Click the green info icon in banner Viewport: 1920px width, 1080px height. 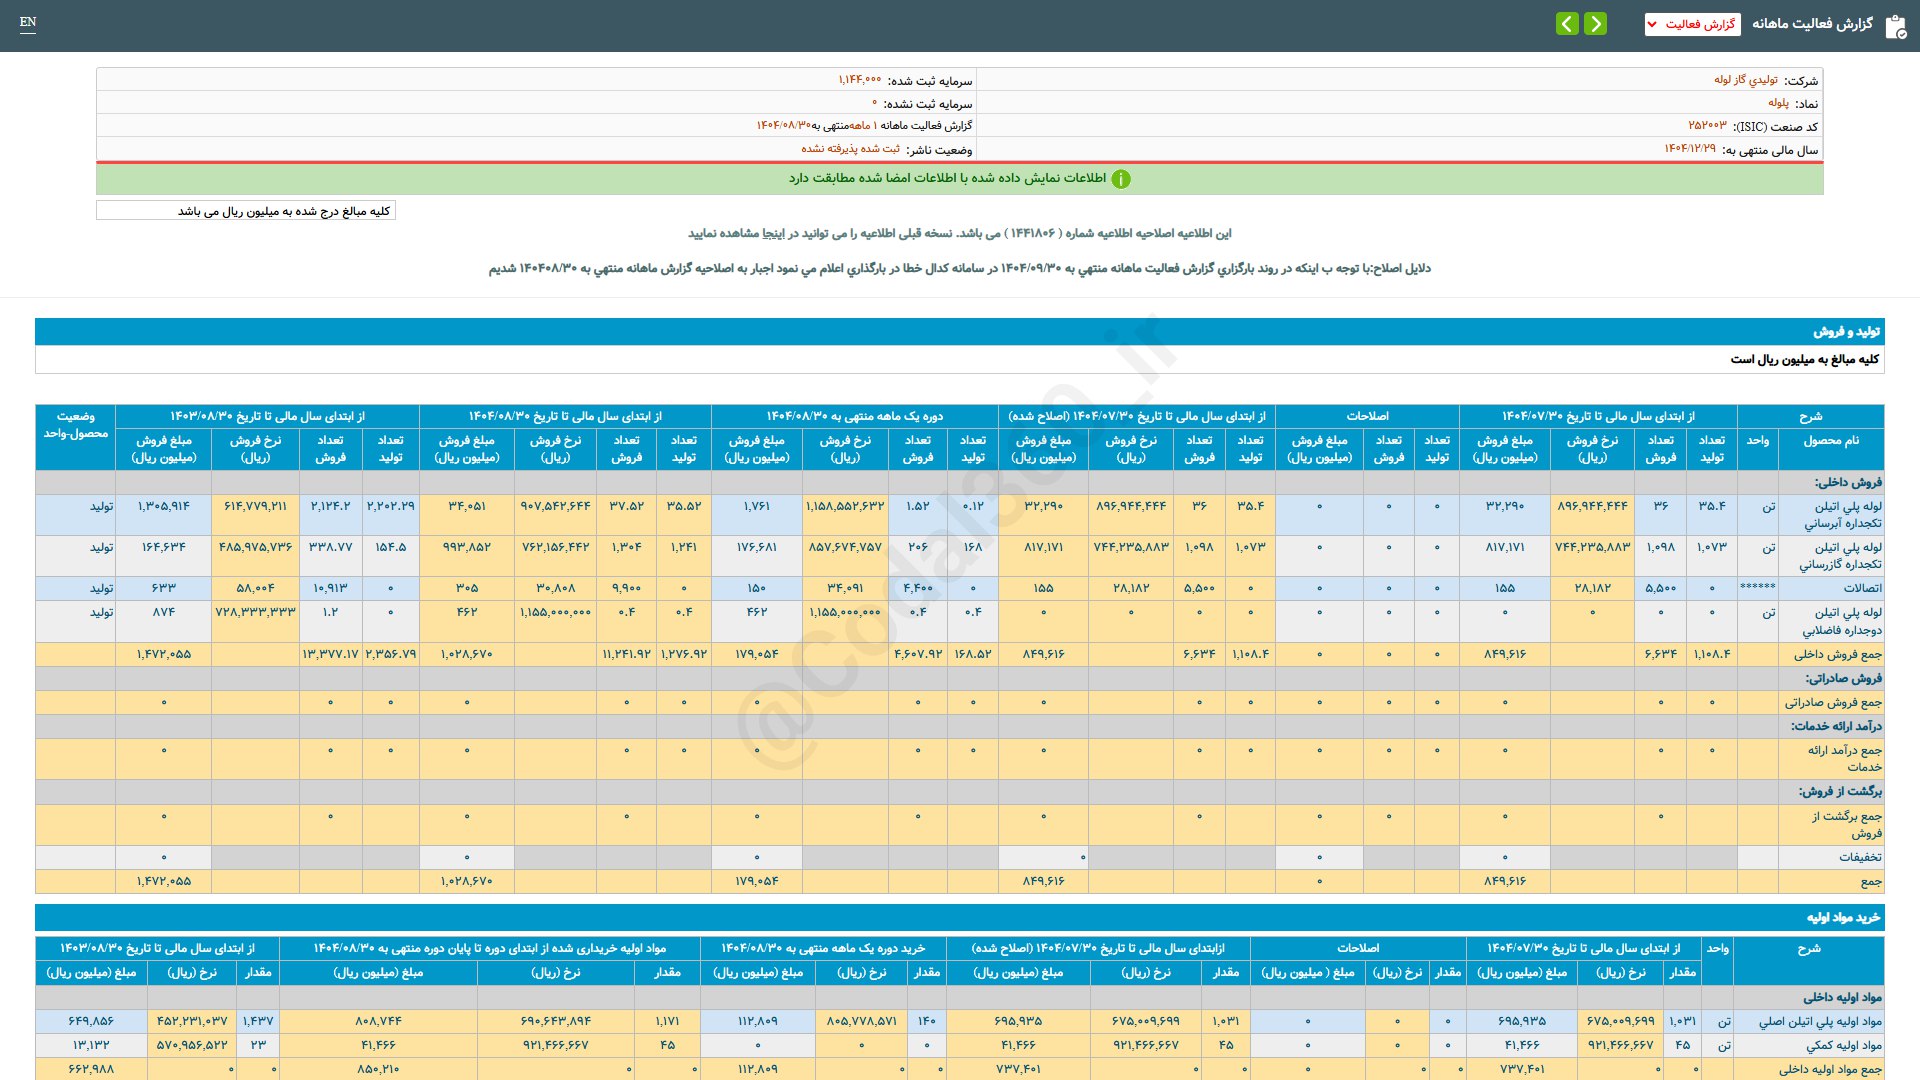tap(1121, 179)
